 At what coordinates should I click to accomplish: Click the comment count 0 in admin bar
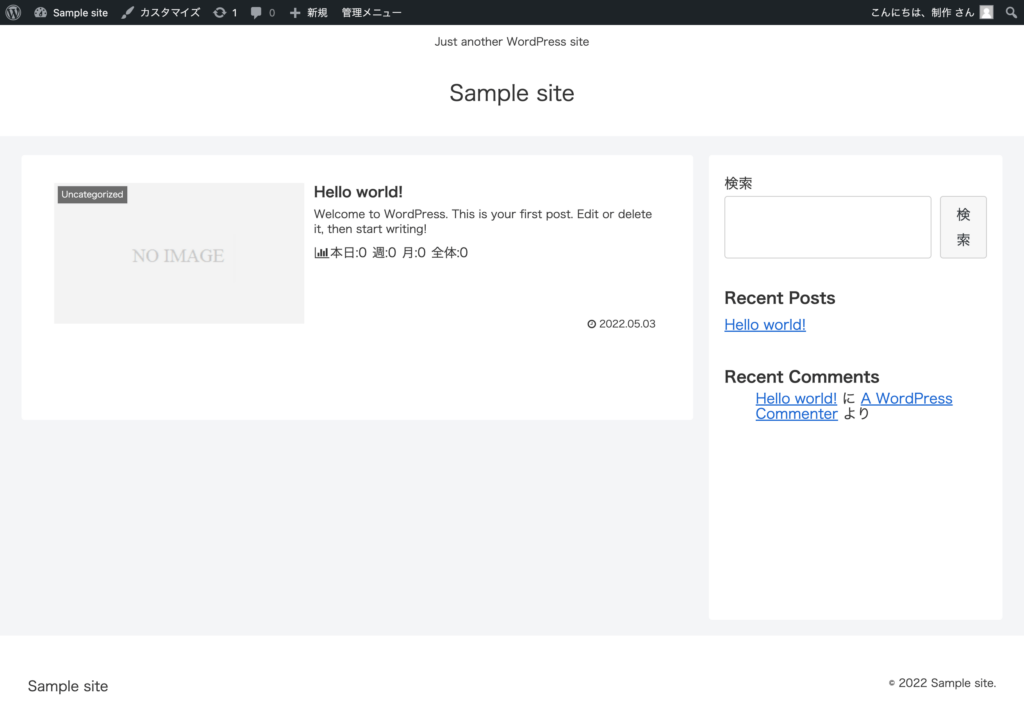[x=272, y=12]
